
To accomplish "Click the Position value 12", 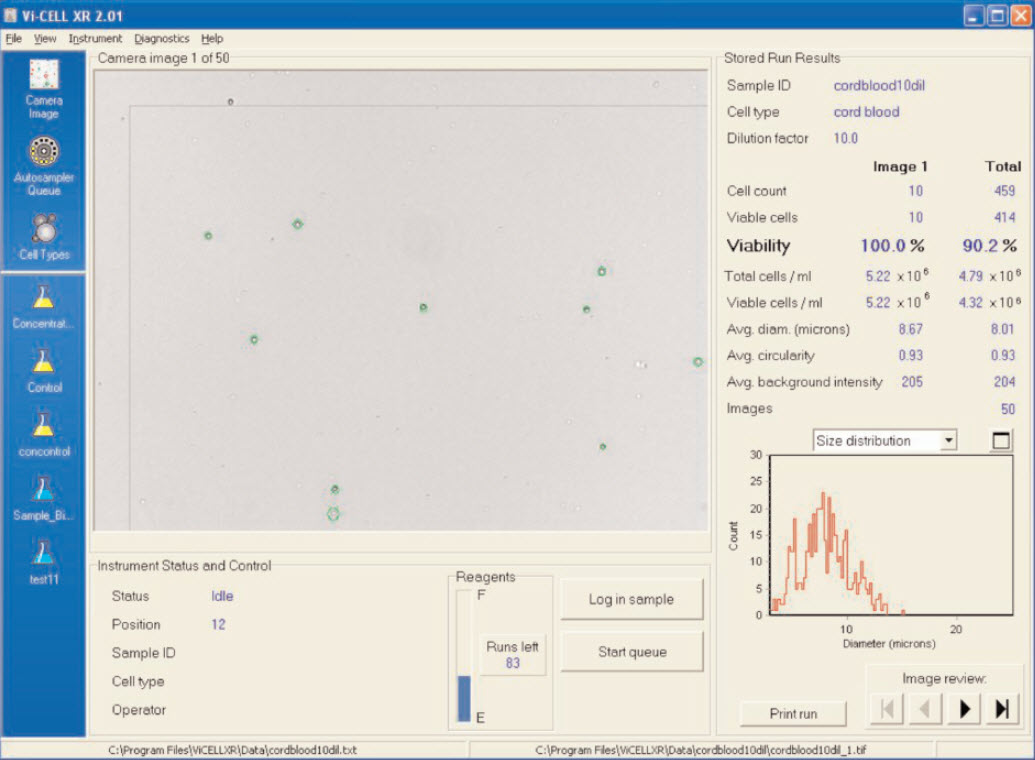I will click(218, 624).
